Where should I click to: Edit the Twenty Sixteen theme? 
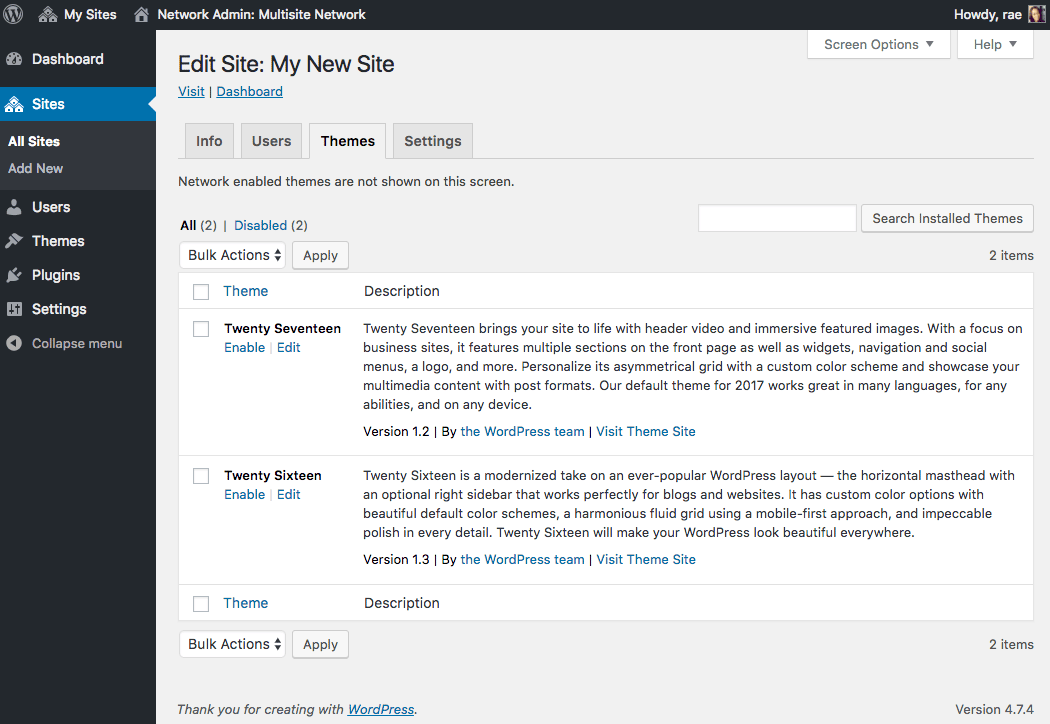click(289, 494)
